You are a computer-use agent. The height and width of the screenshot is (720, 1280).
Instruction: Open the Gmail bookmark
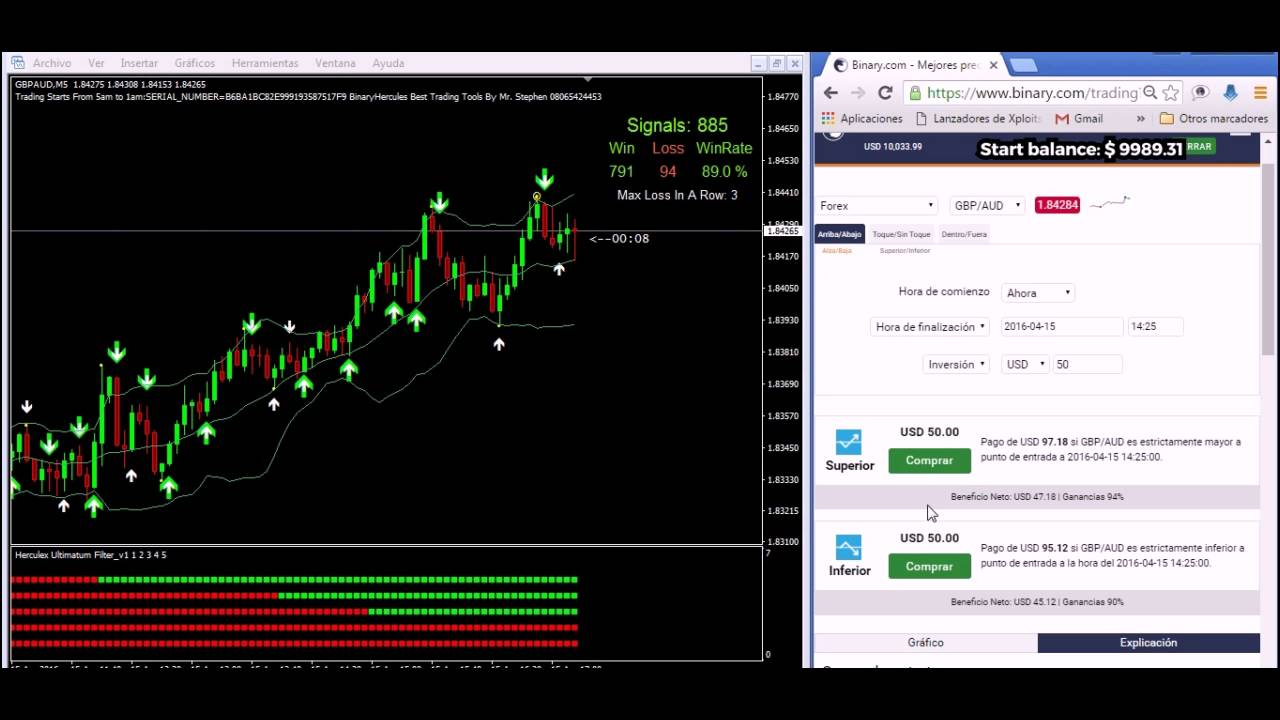(1079, 118)
